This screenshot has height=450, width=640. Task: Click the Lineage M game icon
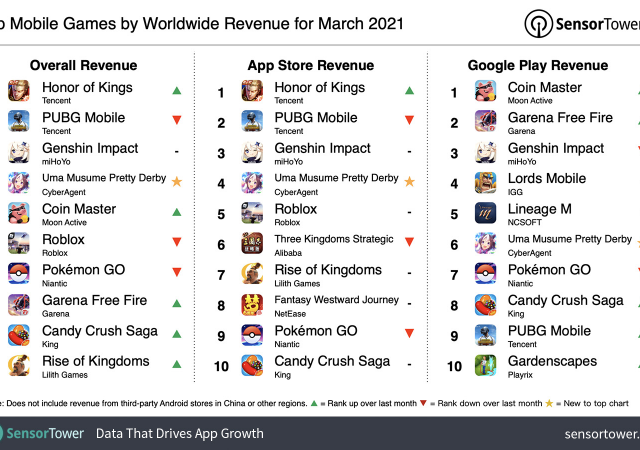(x=486, y=214)
